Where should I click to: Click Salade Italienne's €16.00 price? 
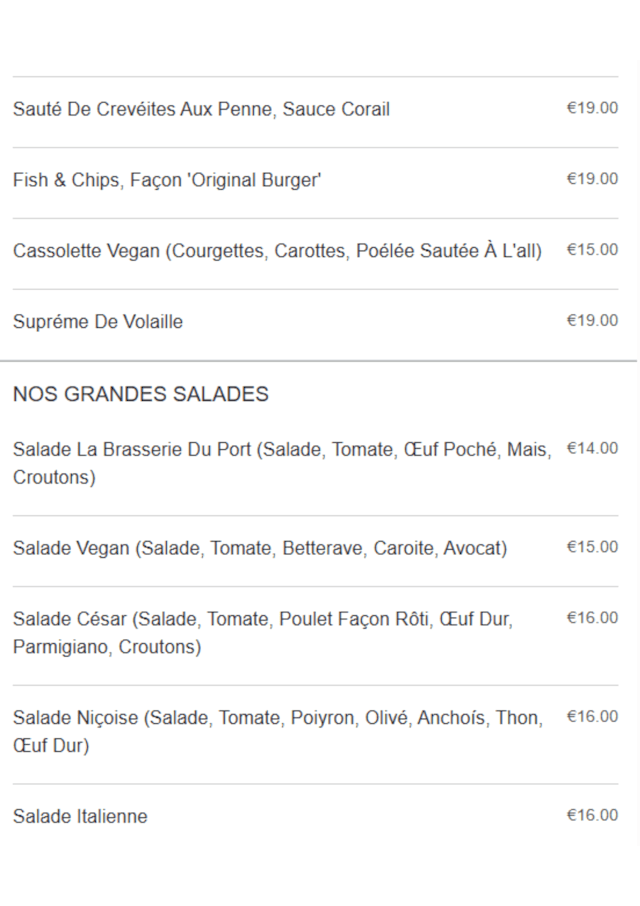[x=592, y=816]
